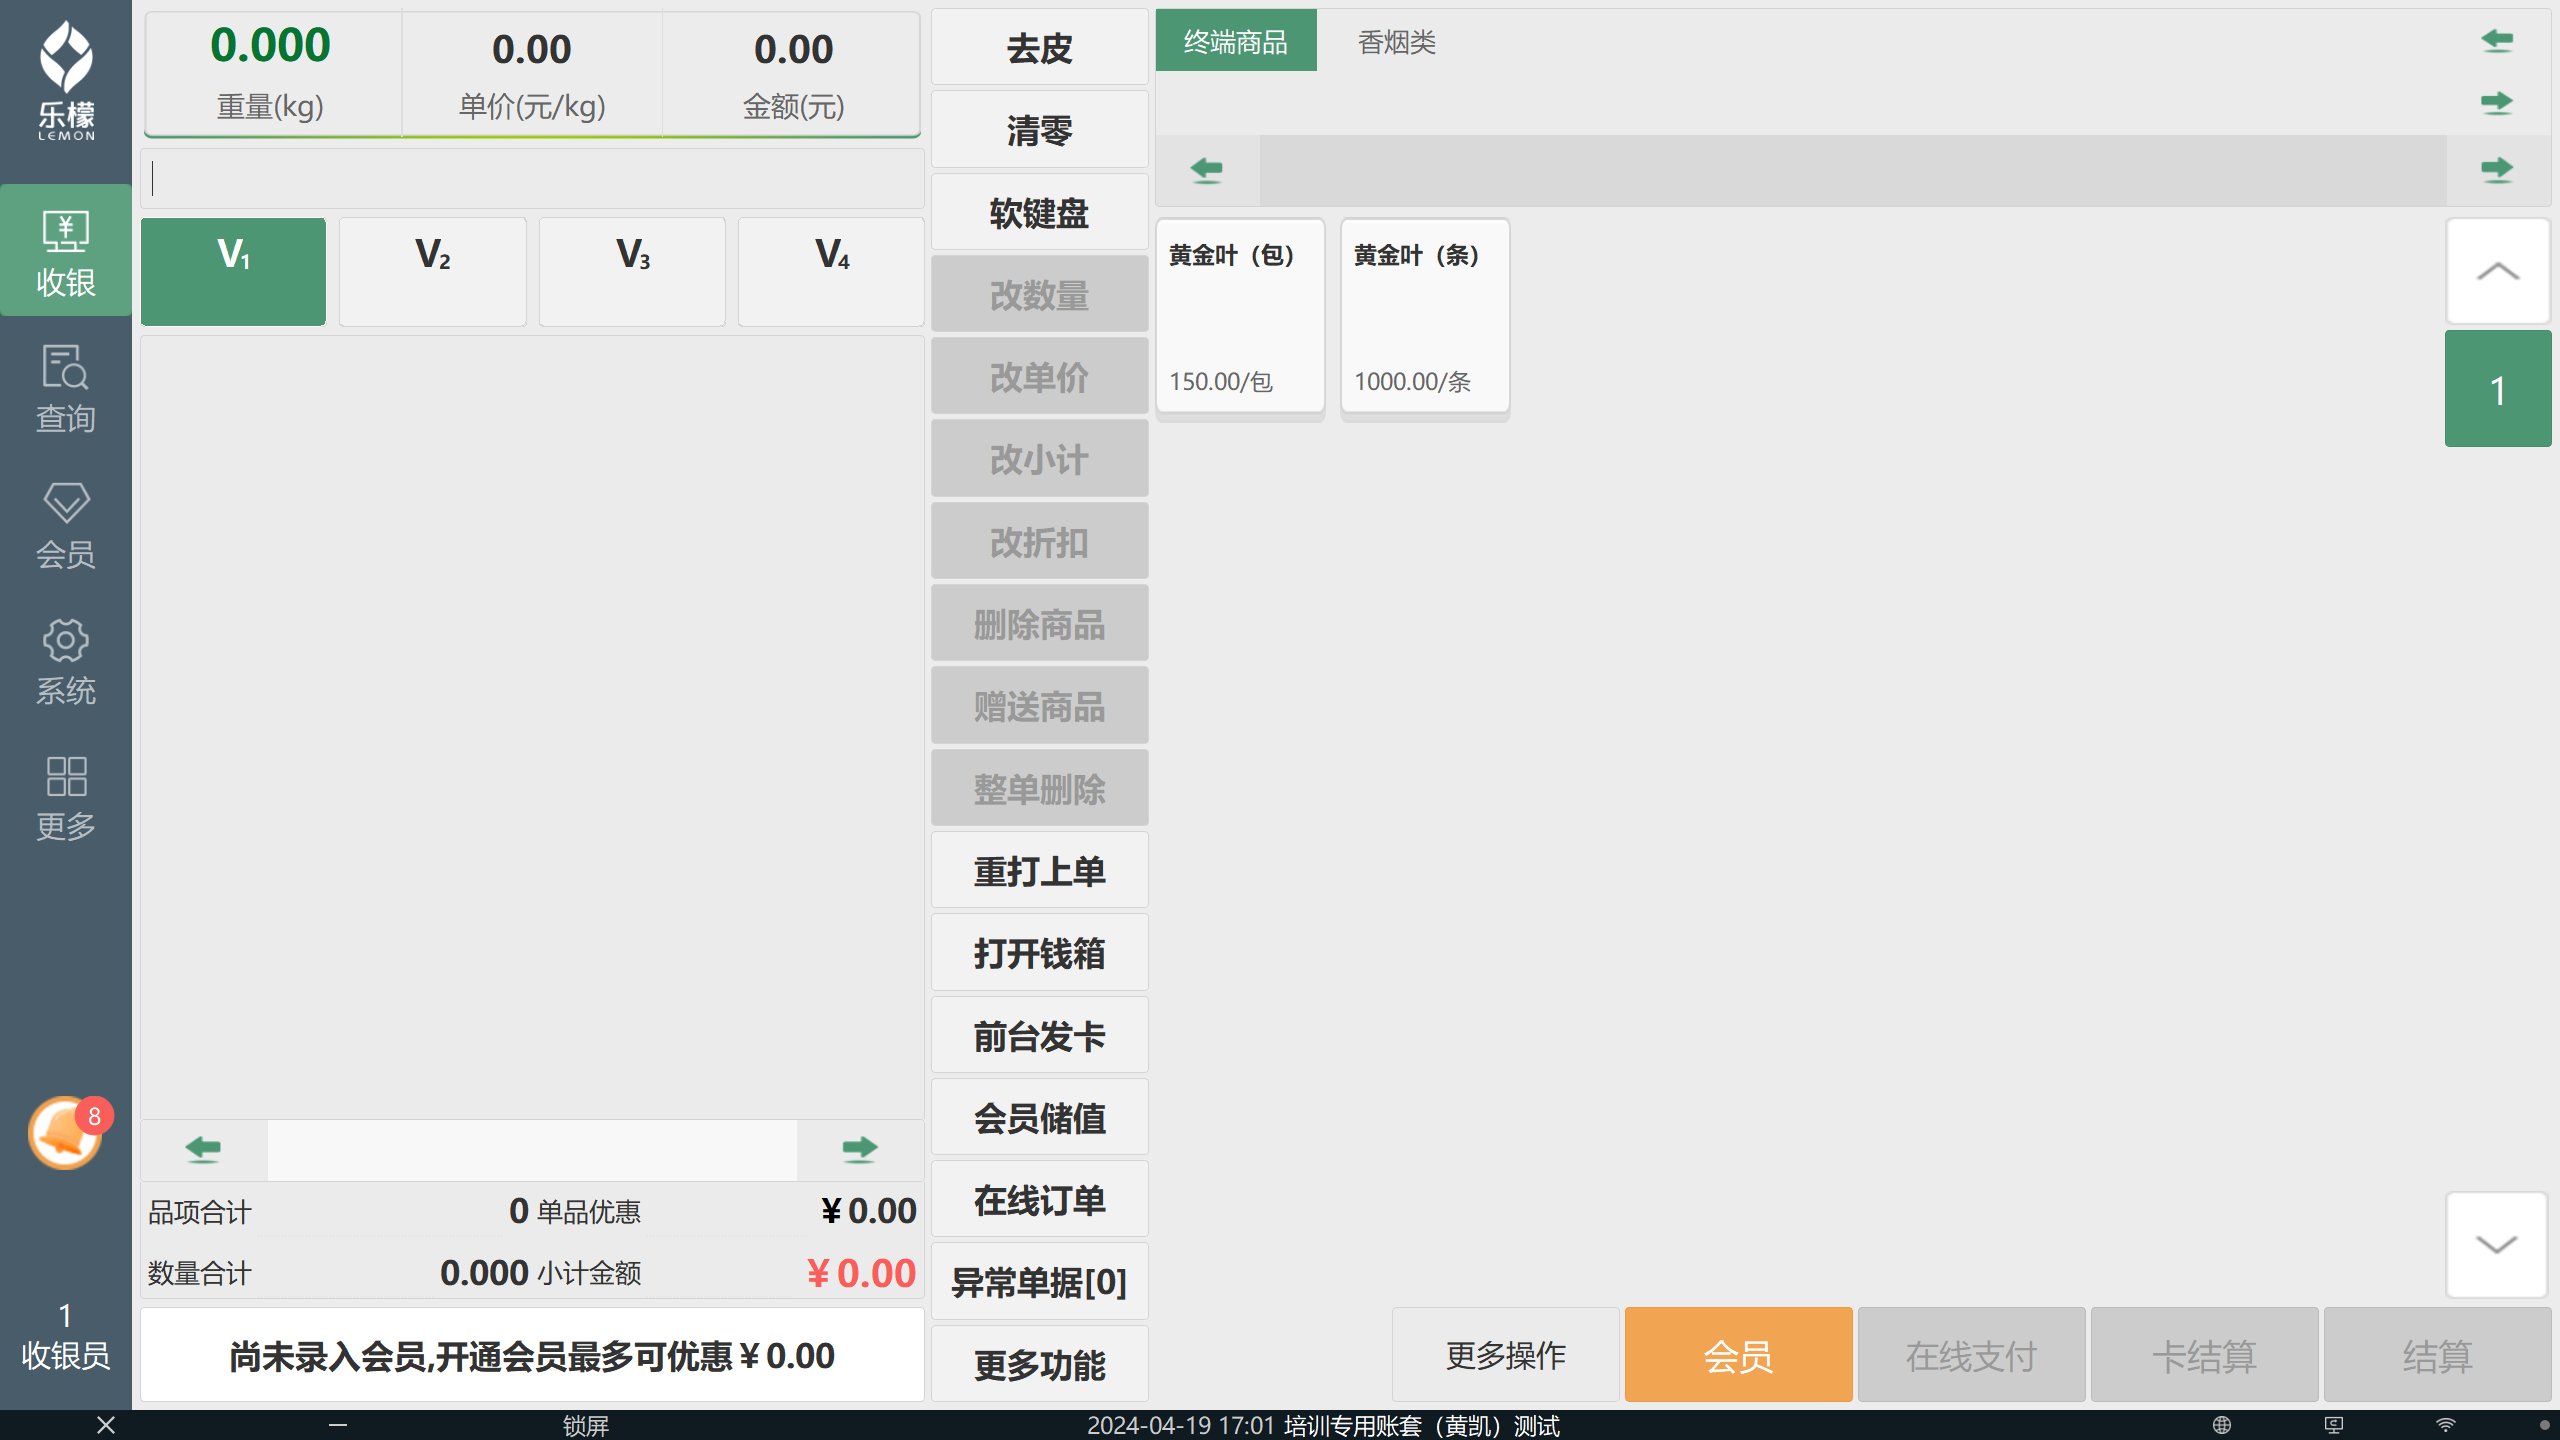The image size is (2560, 1440).
Task: Select page 1 of the product list
Action: (2498, 389)
